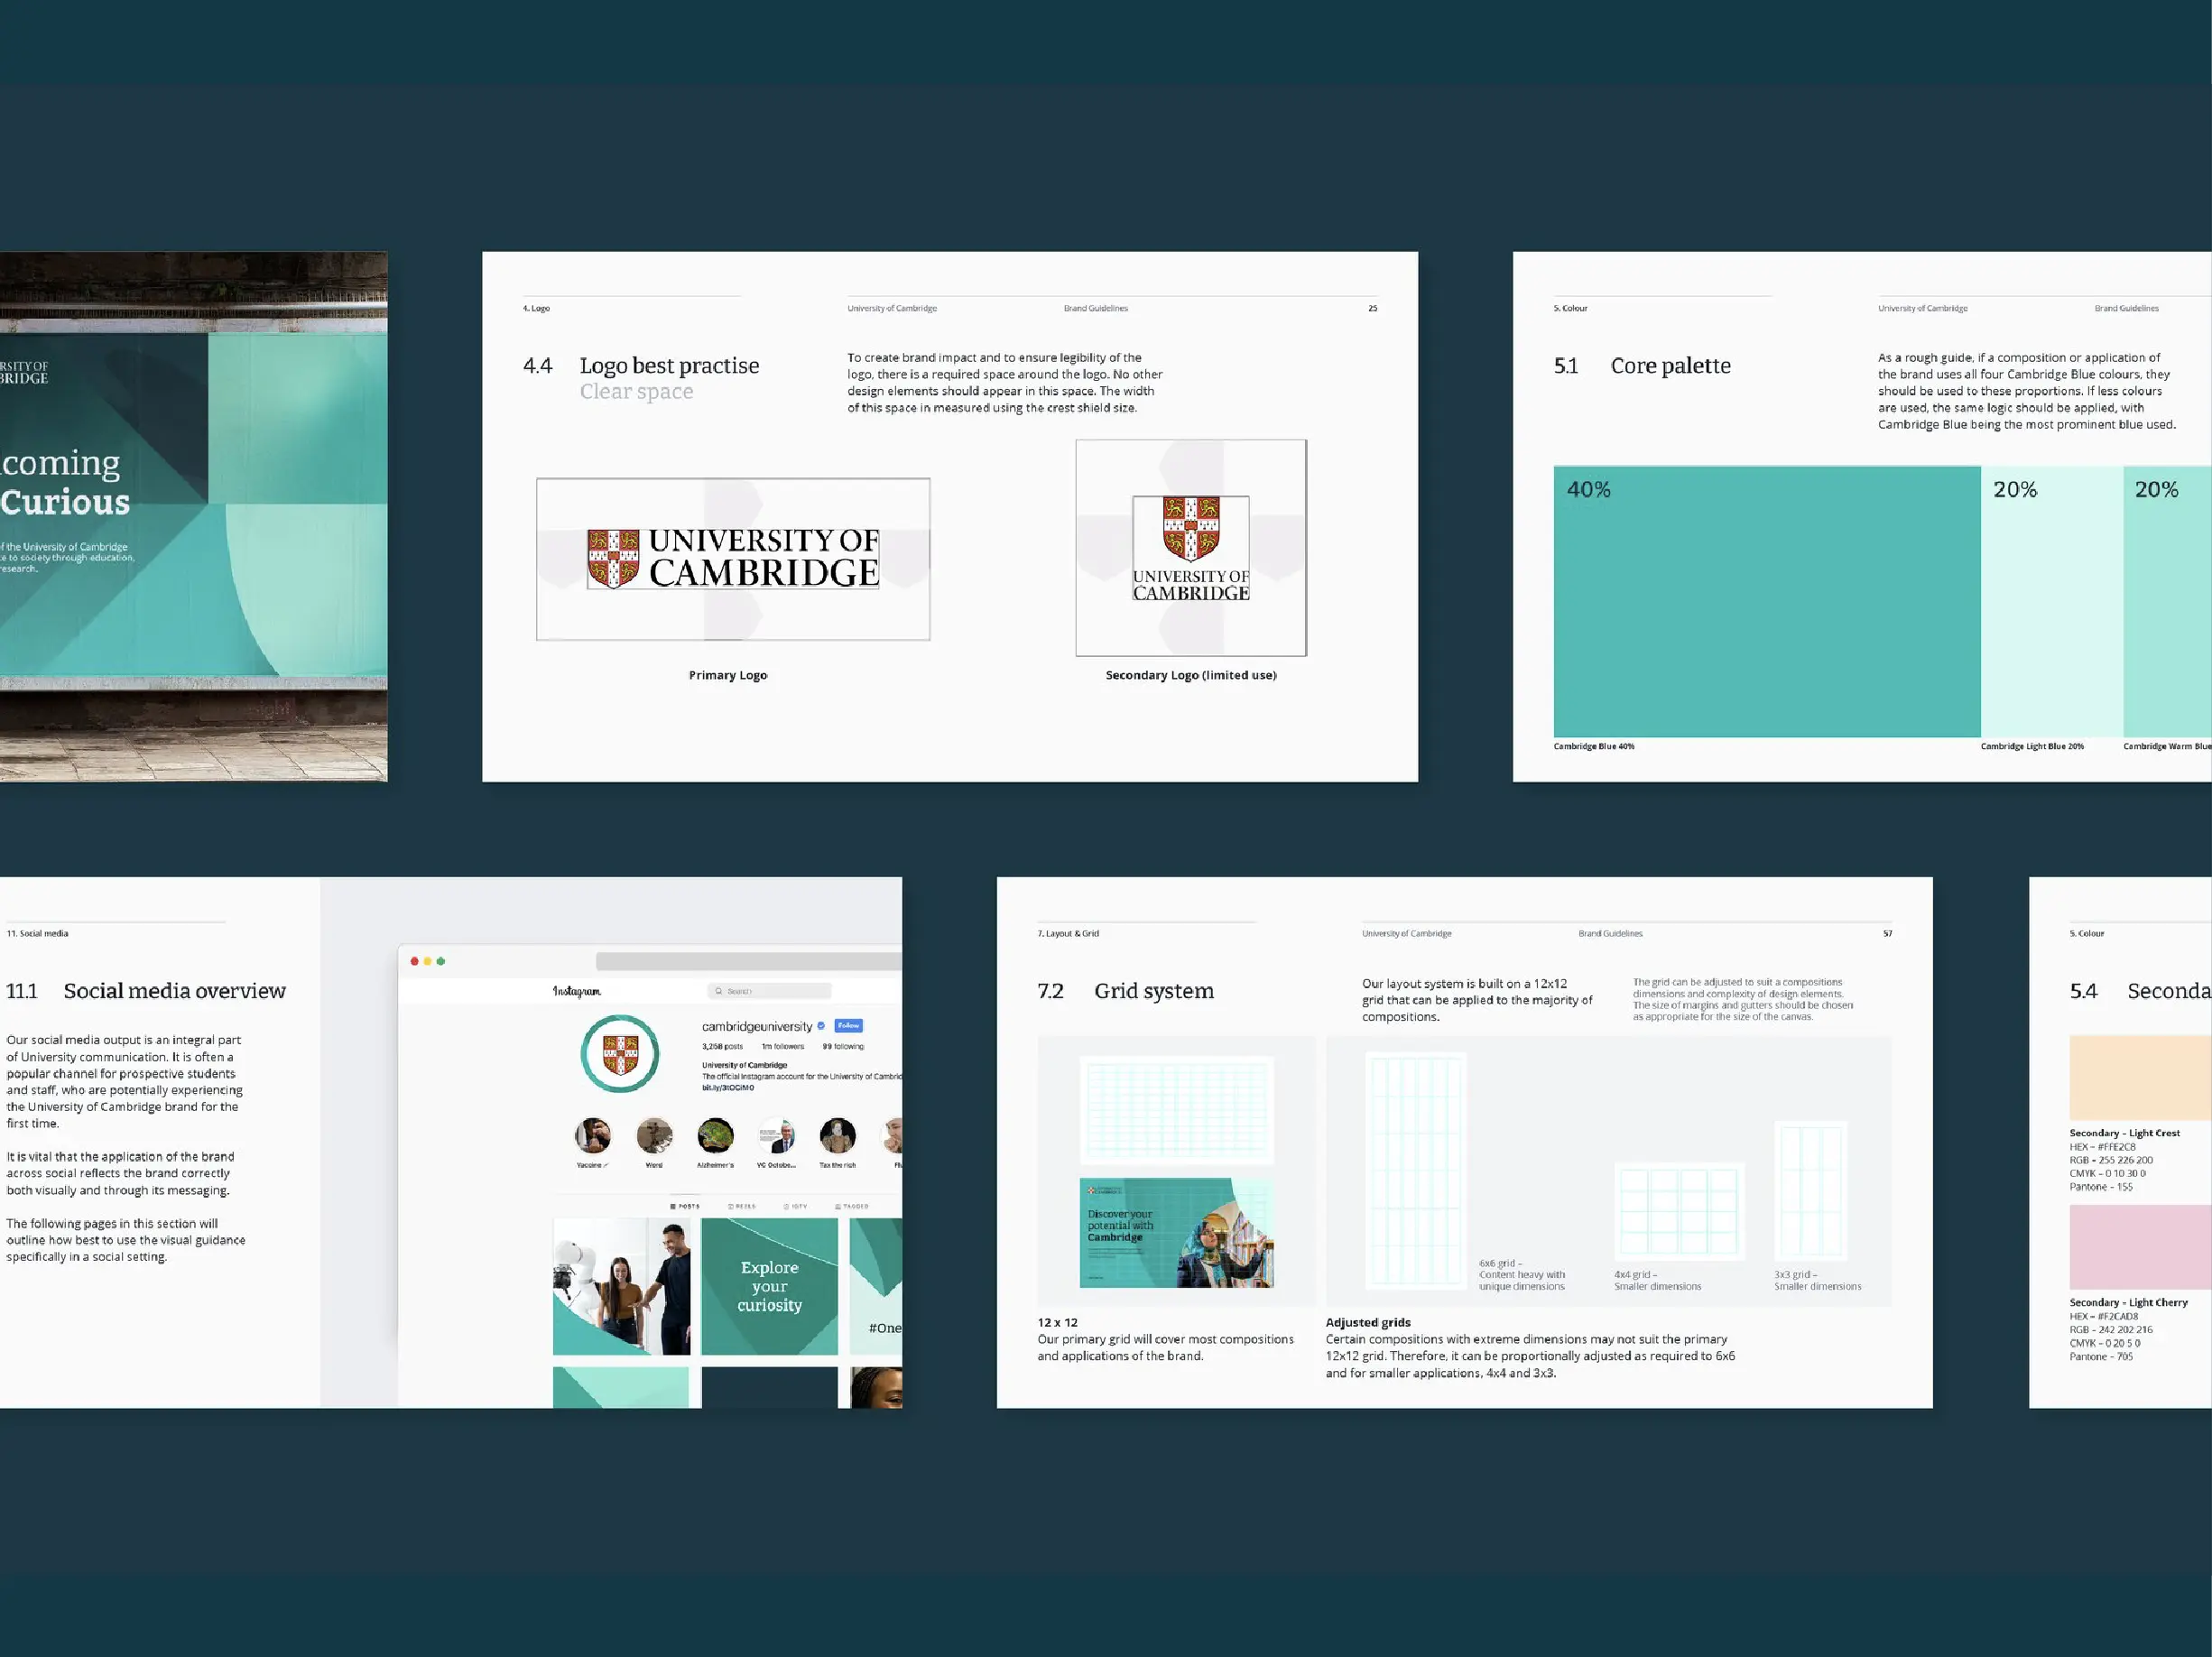This screenshot has width=2212, height=1657.
Task: Open the VC October story highlight
Action: click(776, 1136)
